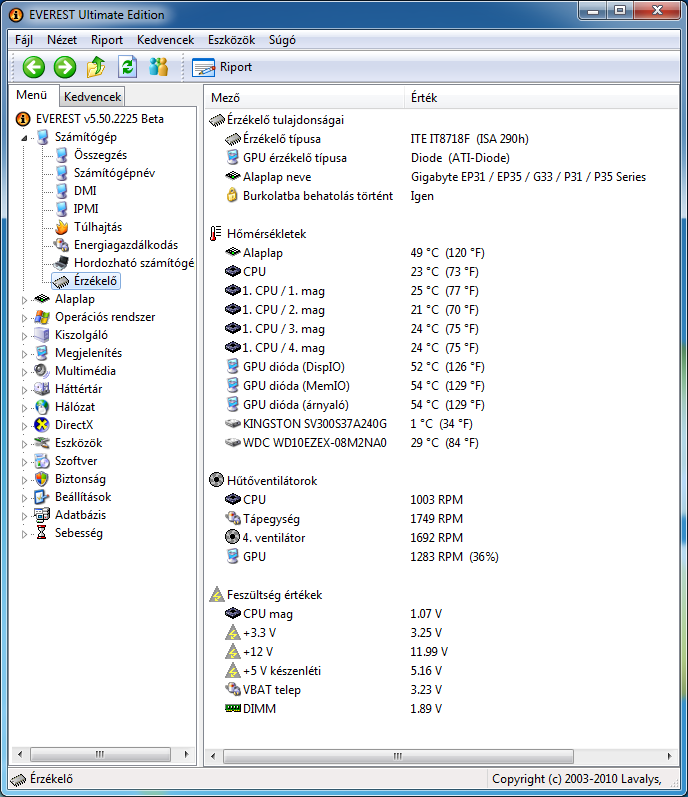Image resolution: width=688 pixels, height=797 pixels.
Task: Expand the Kiszolgáló tree node
Action: point(24,336)
